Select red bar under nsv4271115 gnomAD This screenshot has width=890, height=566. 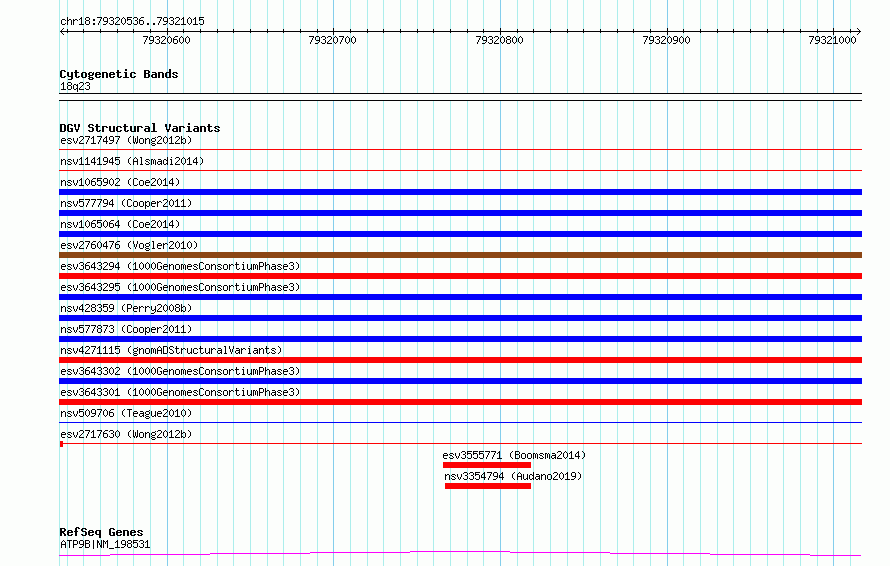pos(460,360)
